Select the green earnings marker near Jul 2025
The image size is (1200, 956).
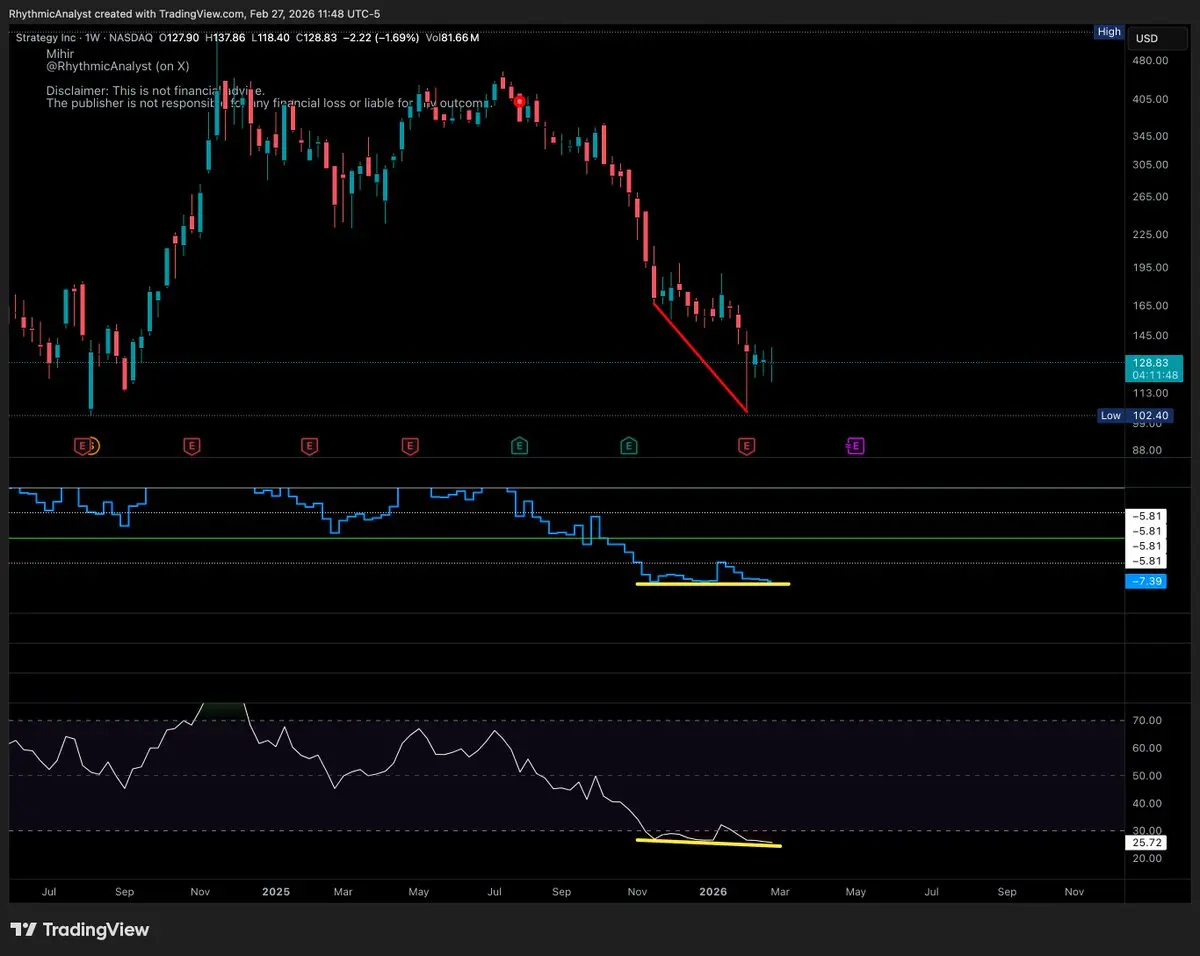(x=519, y=445)
